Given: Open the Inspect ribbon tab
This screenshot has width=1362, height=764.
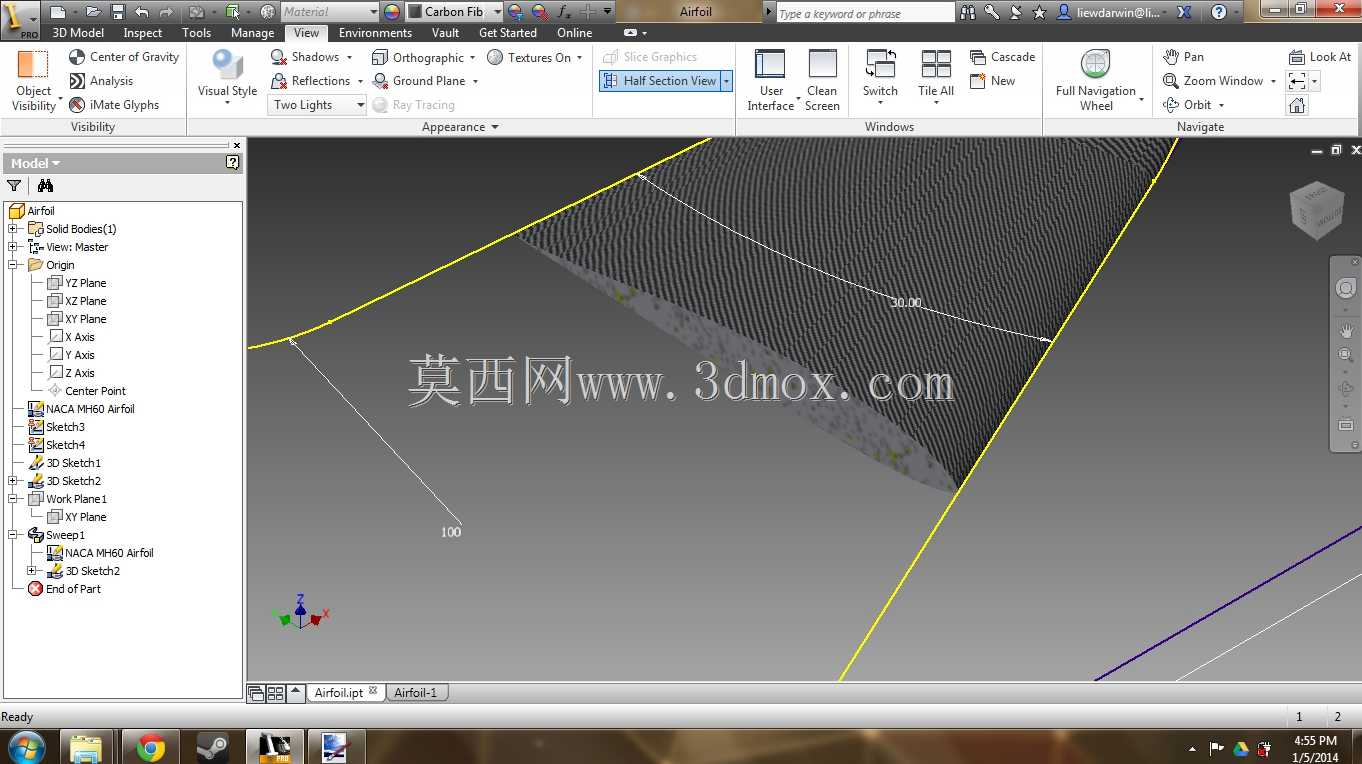Looking at the screenshot, I should pyautogui.click(x=143, y=33).
